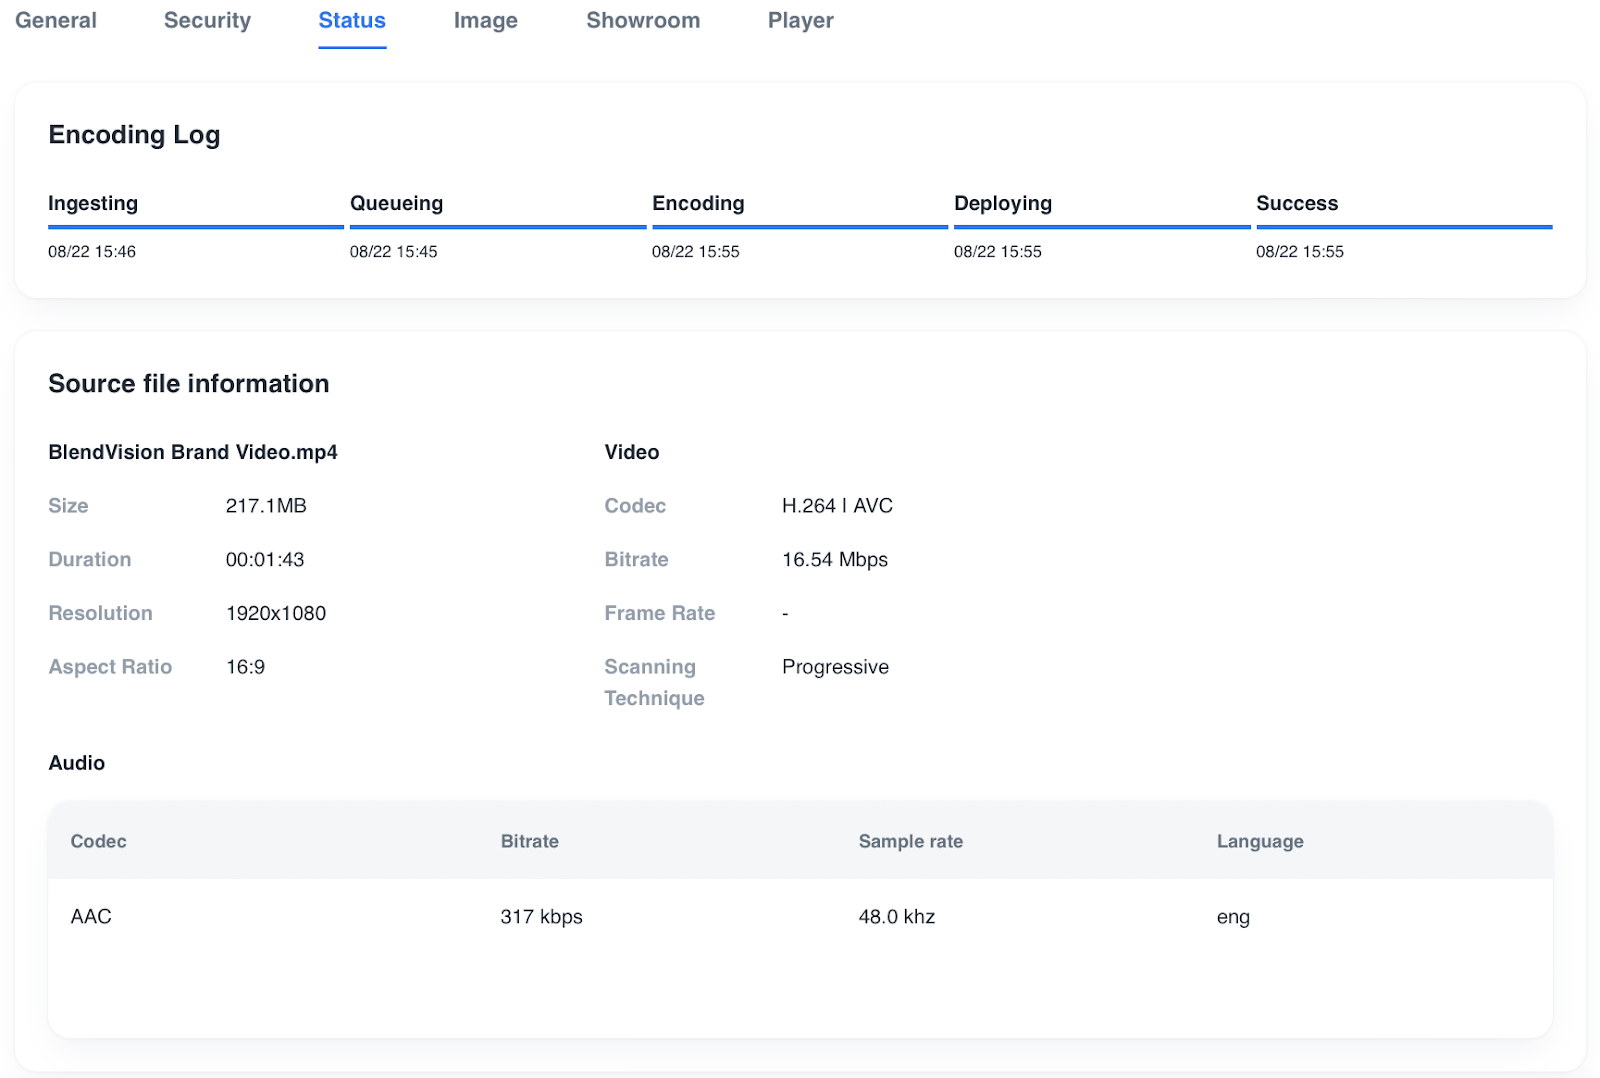Click the Queueing stage label

pos(396,203)
